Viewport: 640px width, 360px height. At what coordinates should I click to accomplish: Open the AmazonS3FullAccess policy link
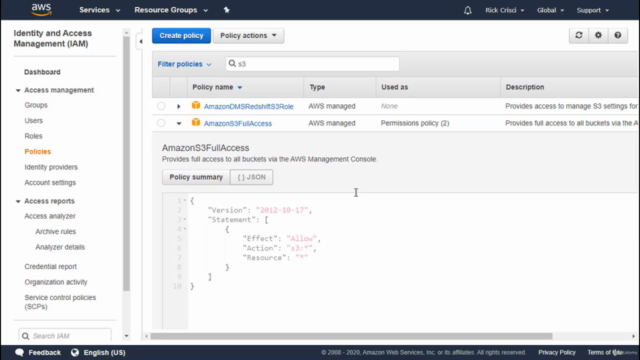[238, 123]
